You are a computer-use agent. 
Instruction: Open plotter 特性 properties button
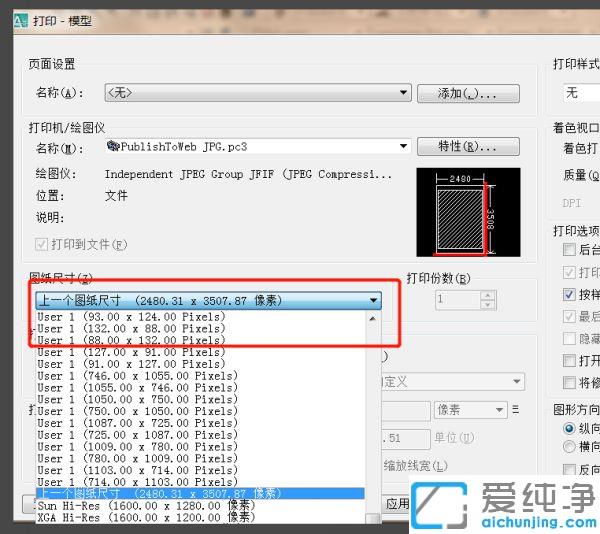coord(479,147)
